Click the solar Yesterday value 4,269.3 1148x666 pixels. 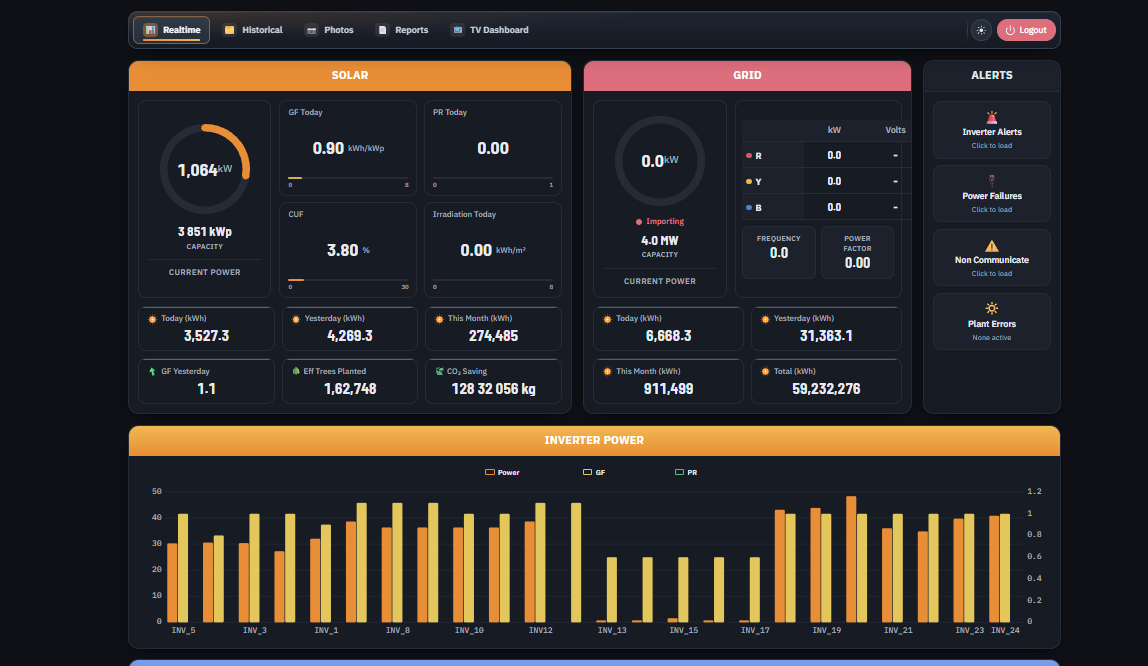[x=350, y=336]
